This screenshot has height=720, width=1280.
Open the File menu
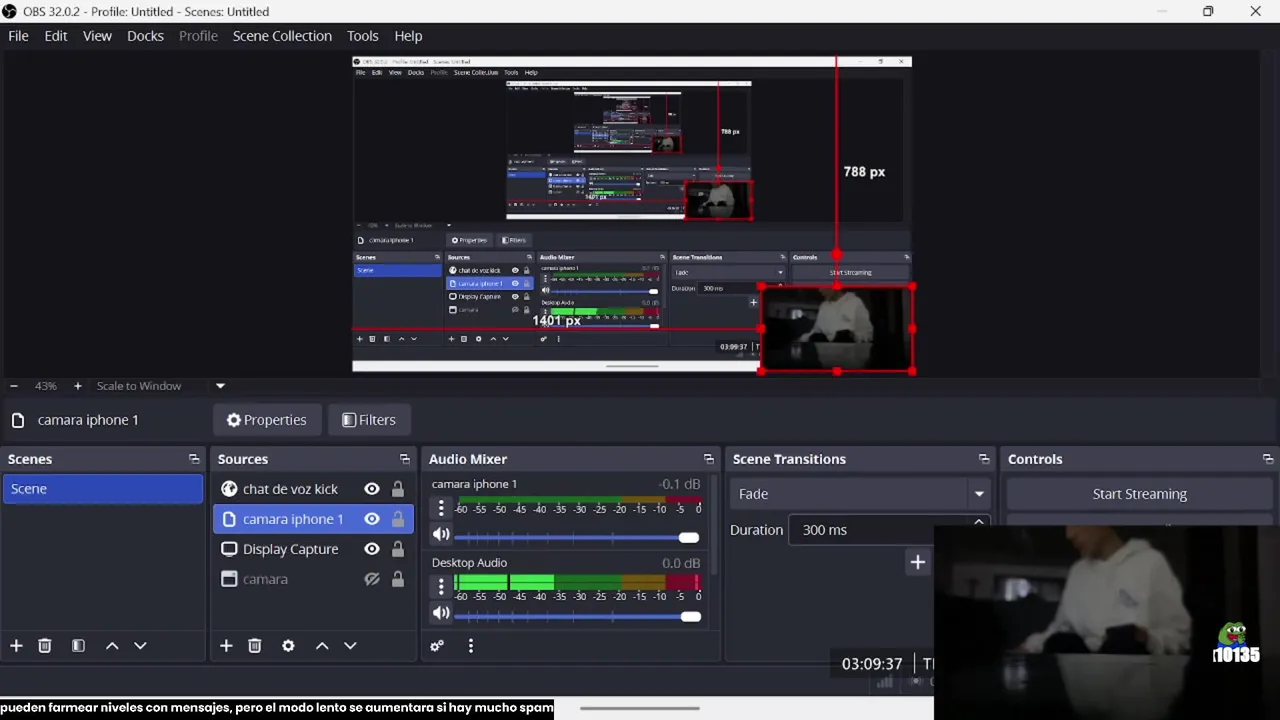pyautogui.click(x=18, y=36)
